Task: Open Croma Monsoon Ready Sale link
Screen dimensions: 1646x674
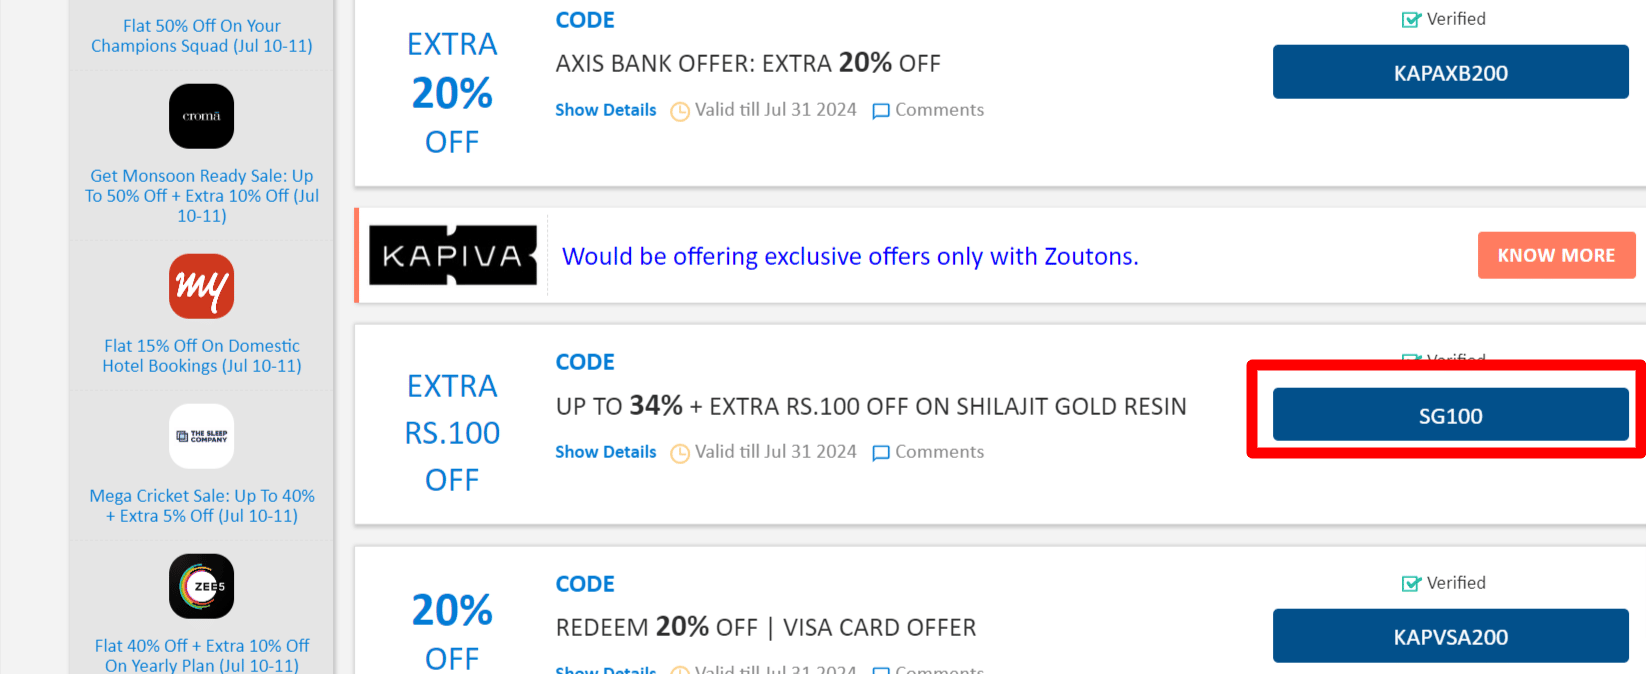Action: point(202,196)
